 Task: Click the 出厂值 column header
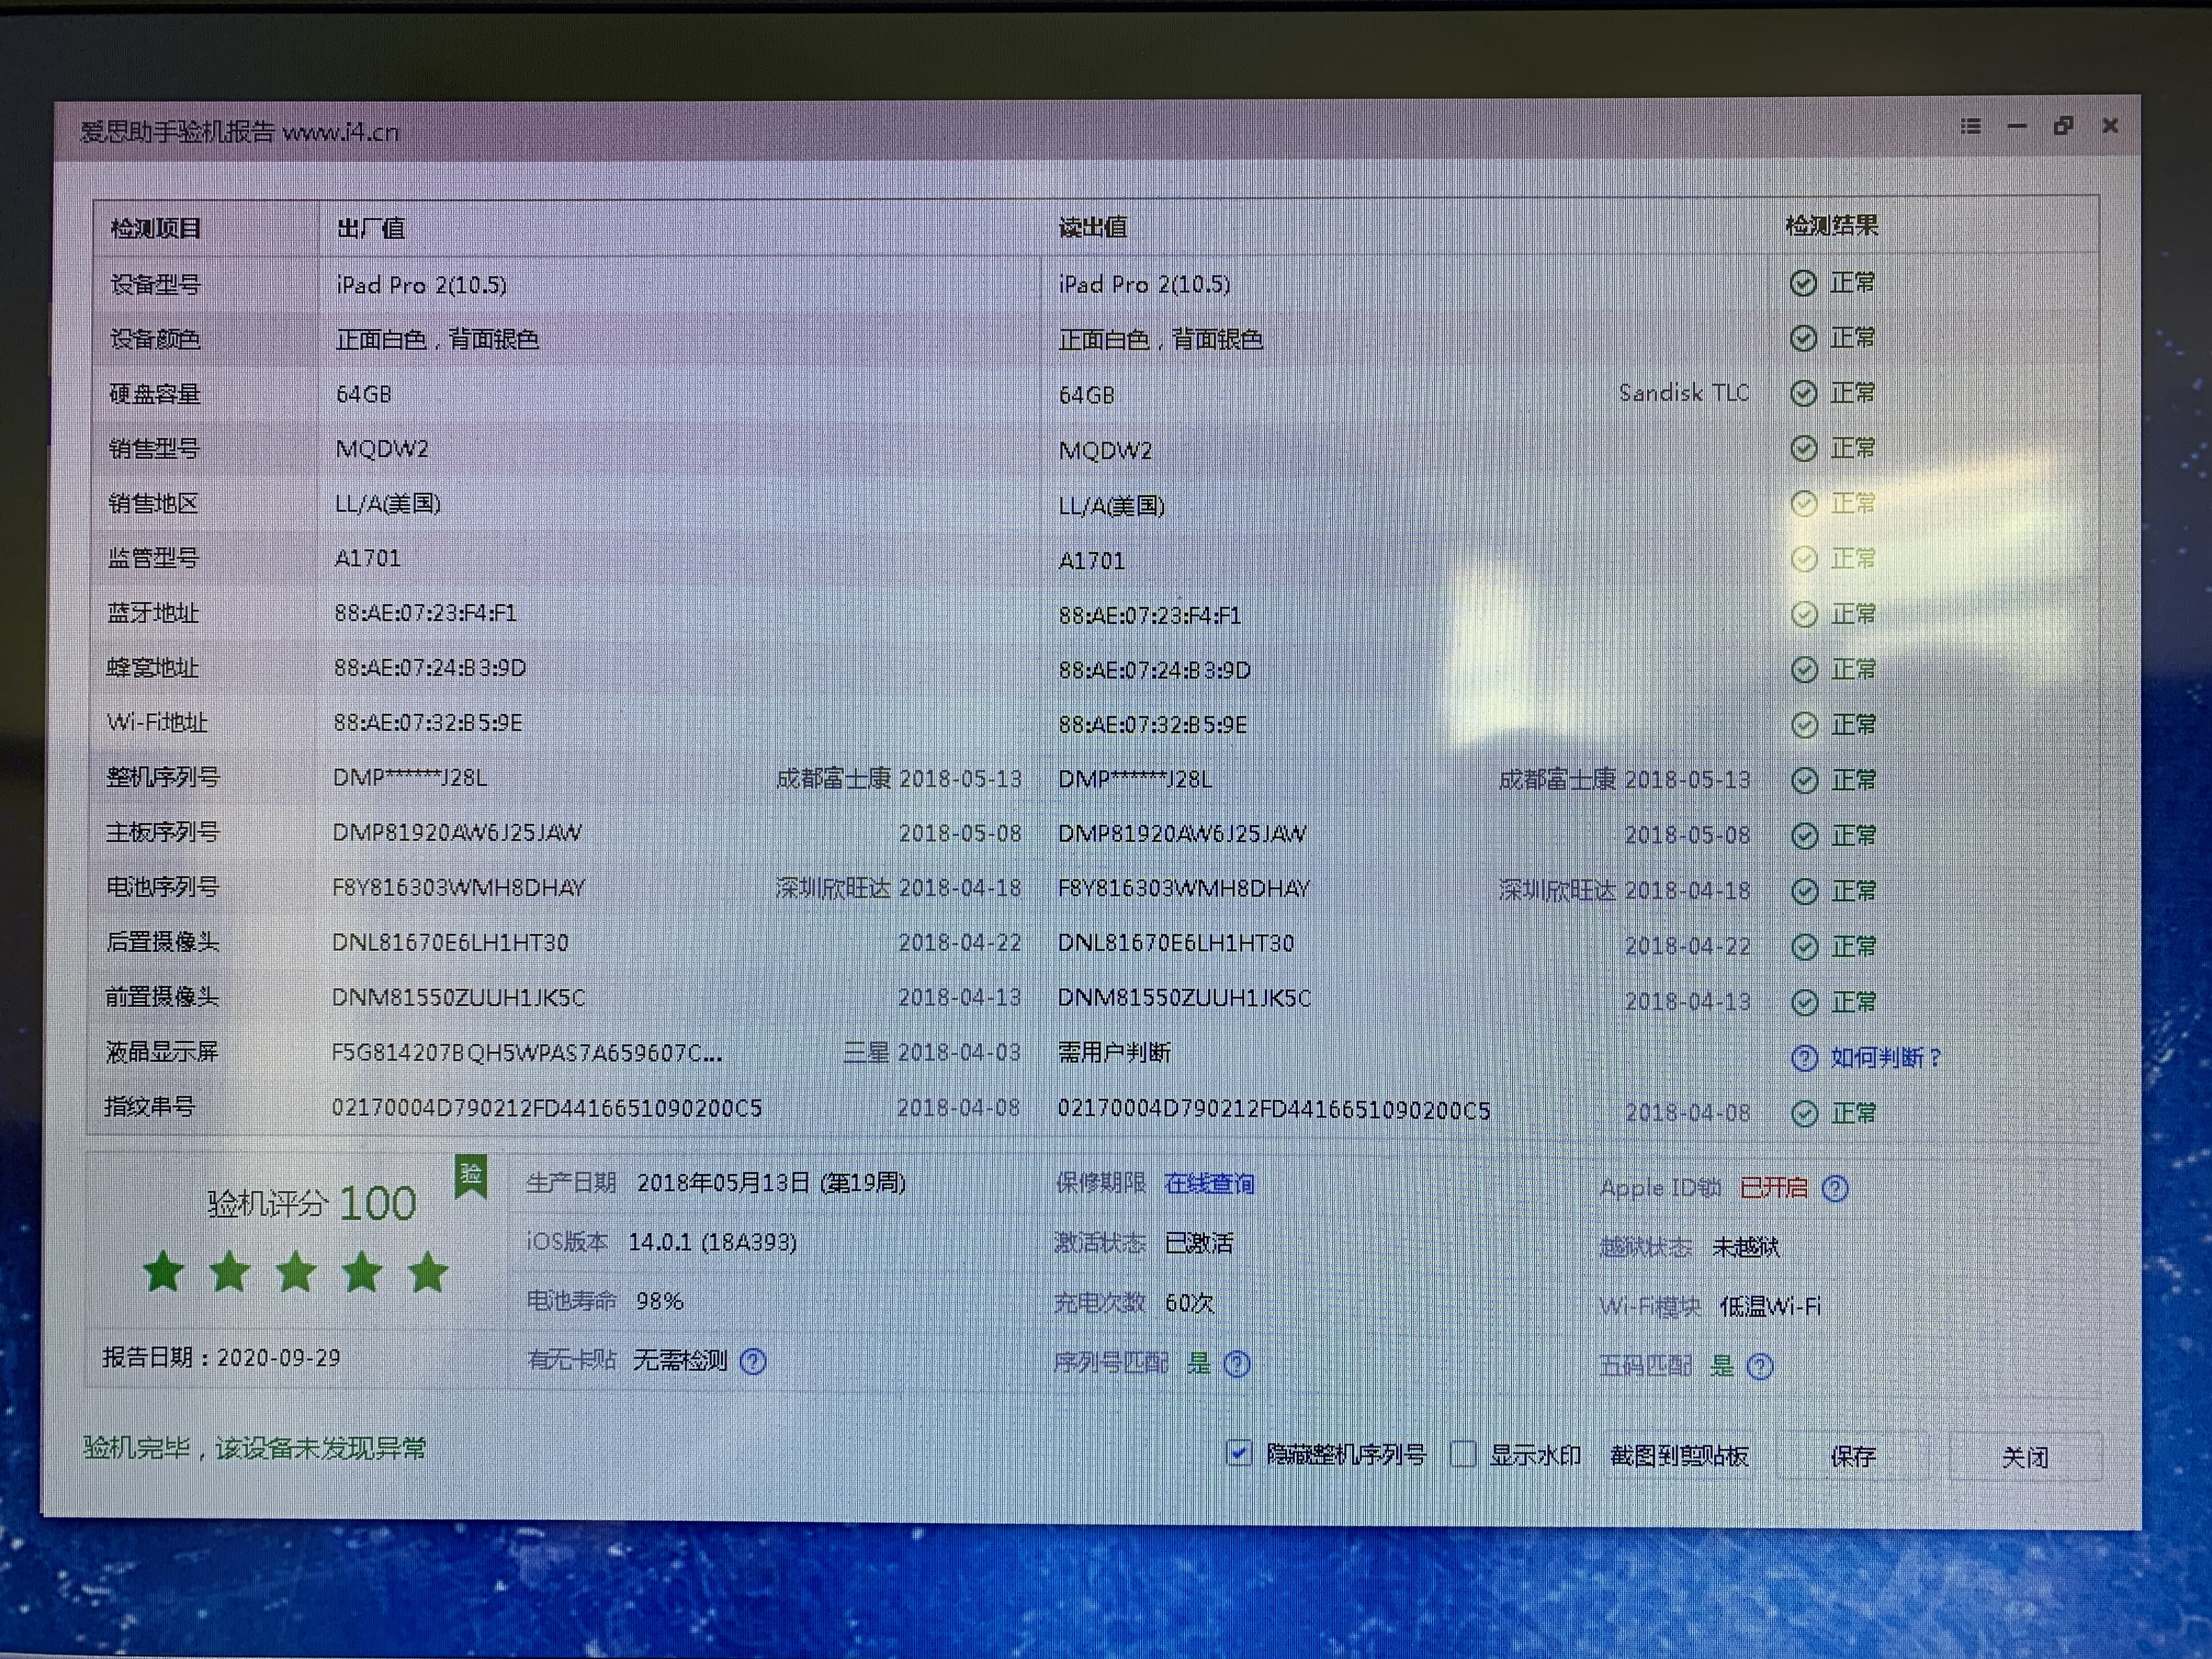(x=371, y=228)
